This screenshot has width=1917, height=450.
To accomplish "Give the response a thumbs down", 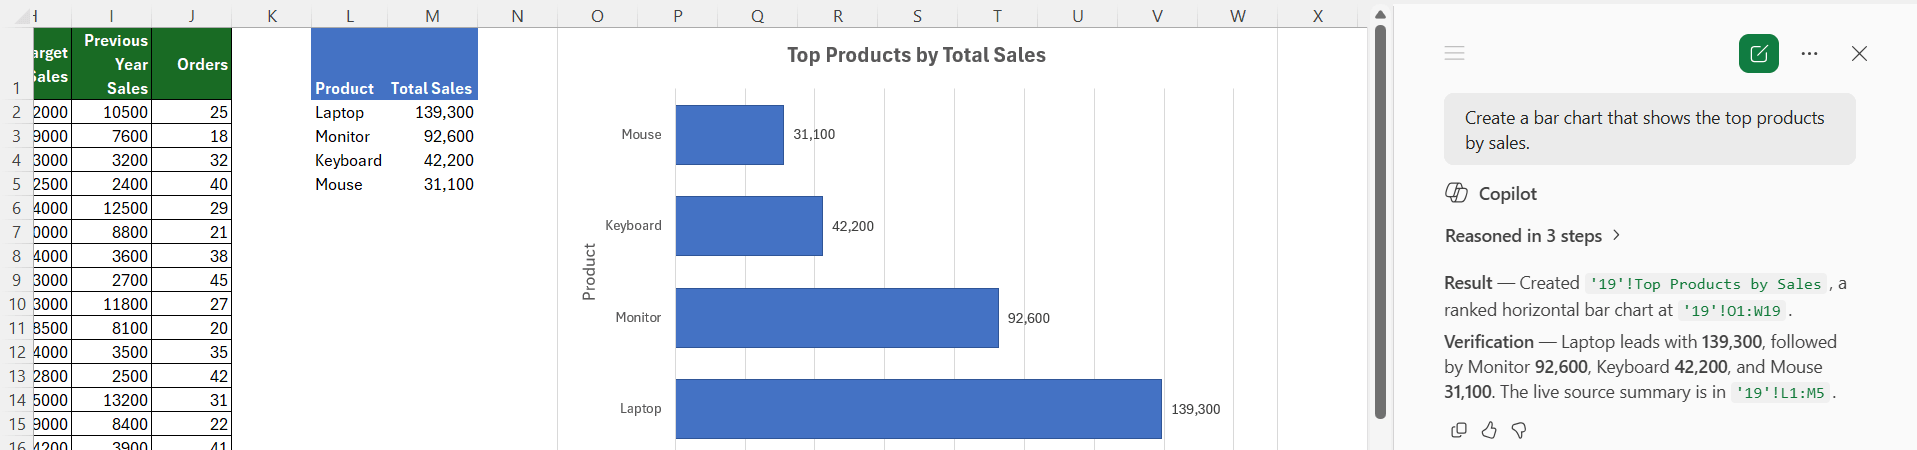I will tap(1519, 430).
